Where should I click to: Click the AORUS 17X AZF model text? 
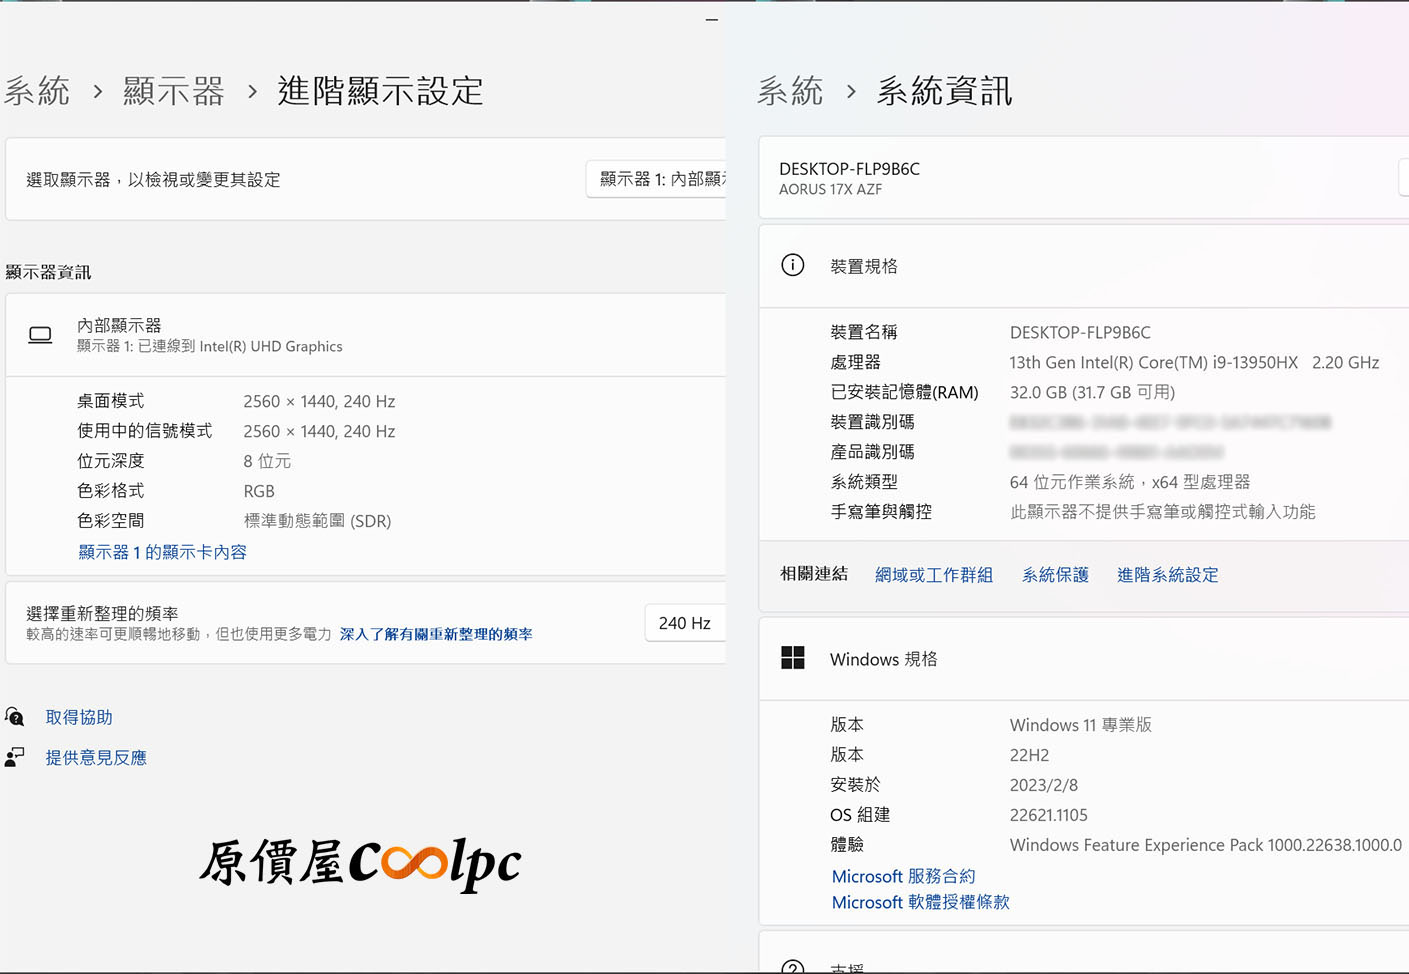tap(830, 189)
